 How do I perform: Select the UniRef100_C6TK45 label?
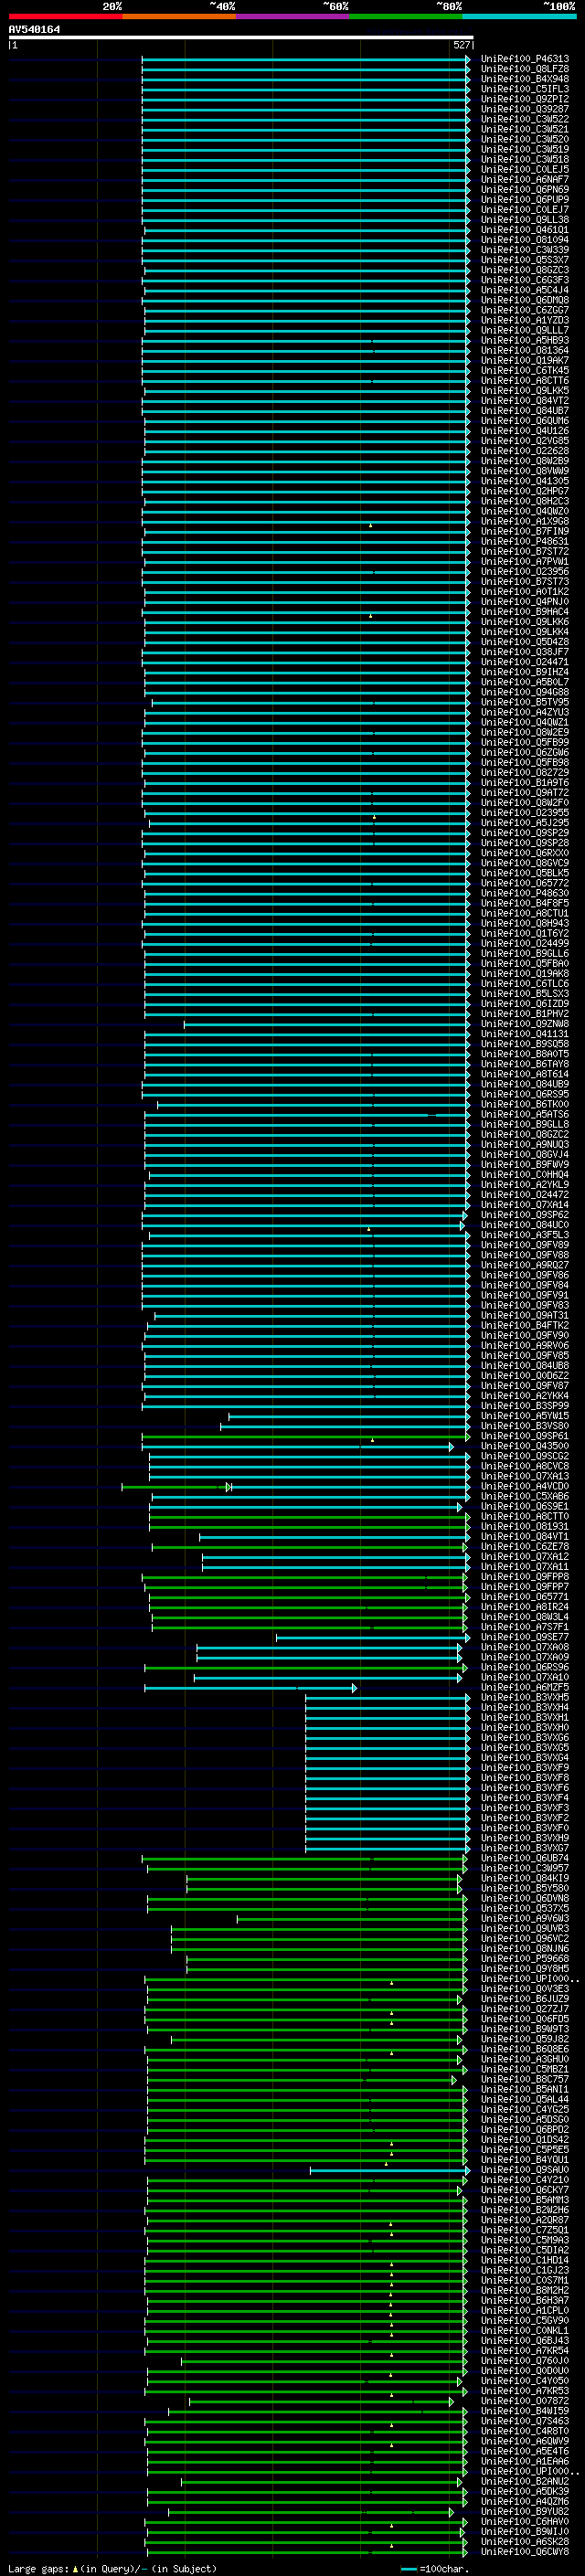[x=524, y=371]
